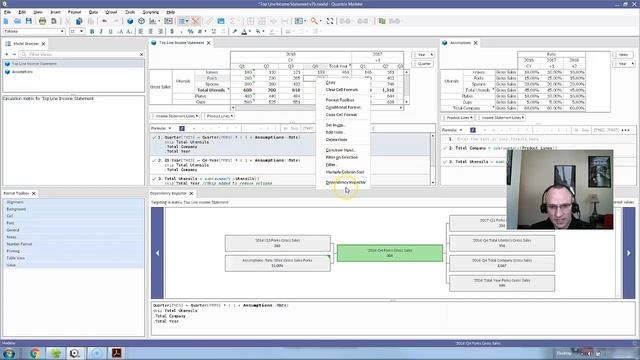
Task: Open the magnifier zoom tool
Action: tap(314, 21)
